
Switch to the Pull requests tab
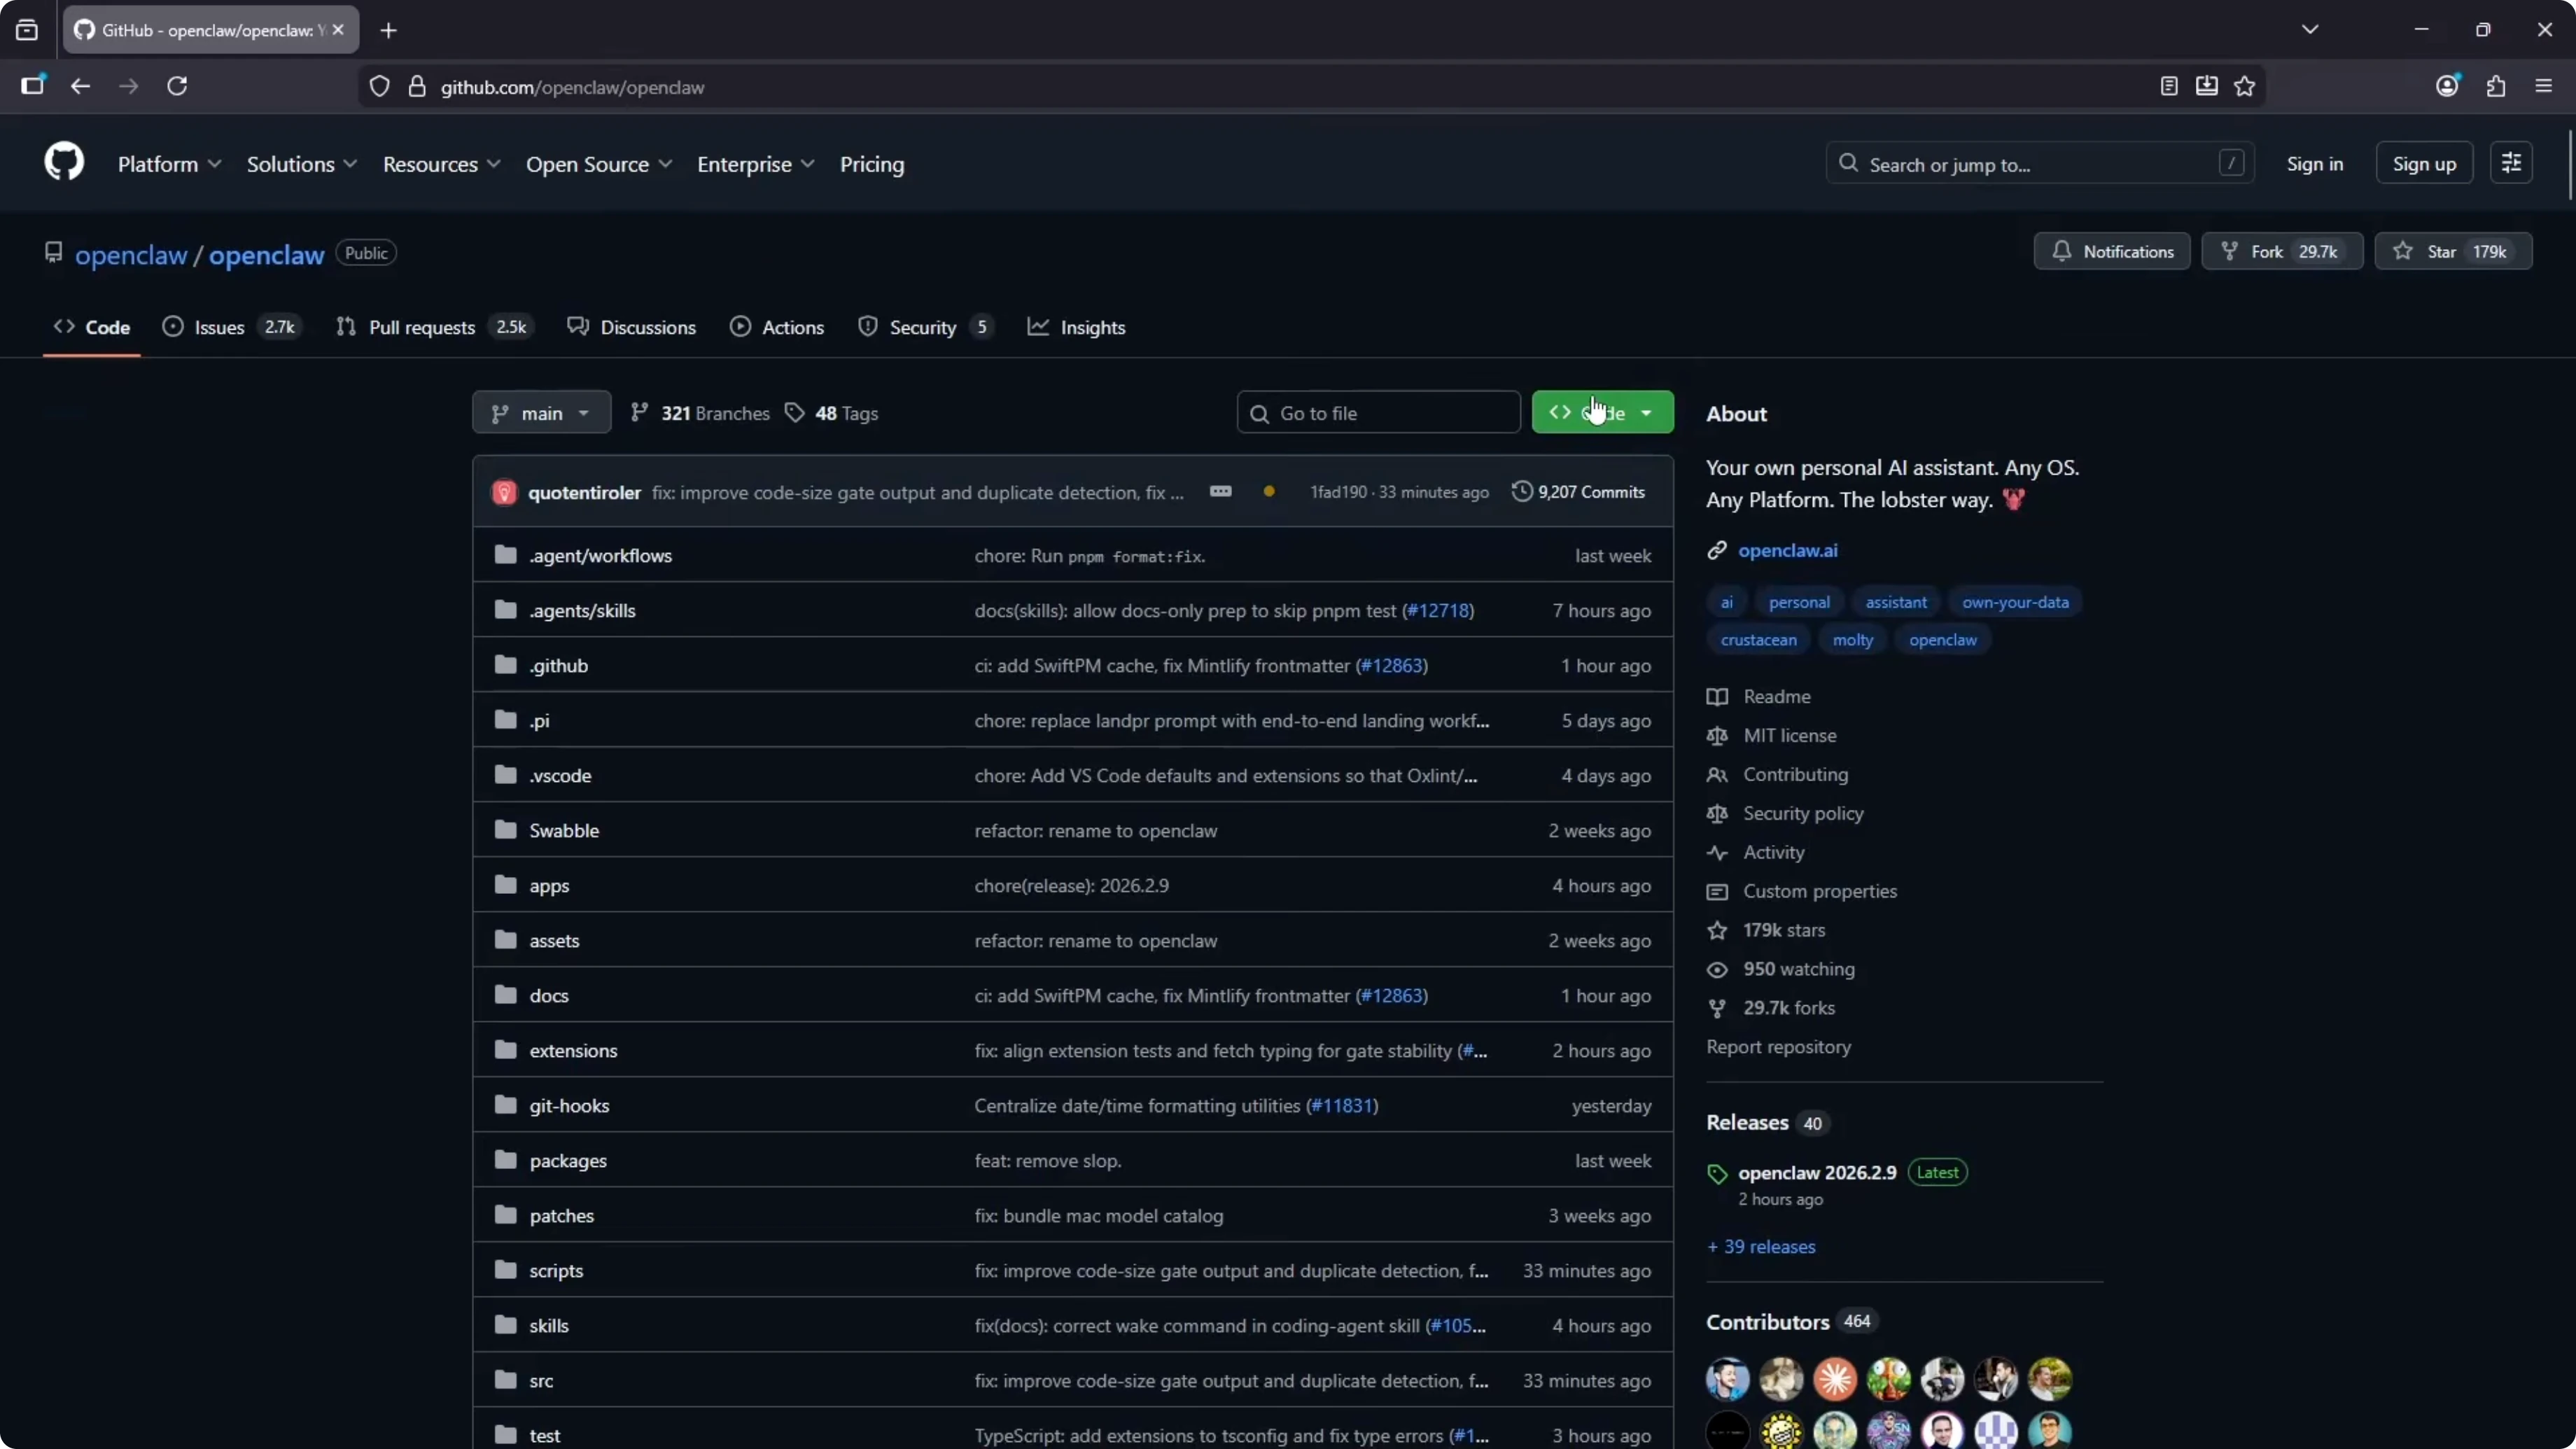click(x=421, y=327)
